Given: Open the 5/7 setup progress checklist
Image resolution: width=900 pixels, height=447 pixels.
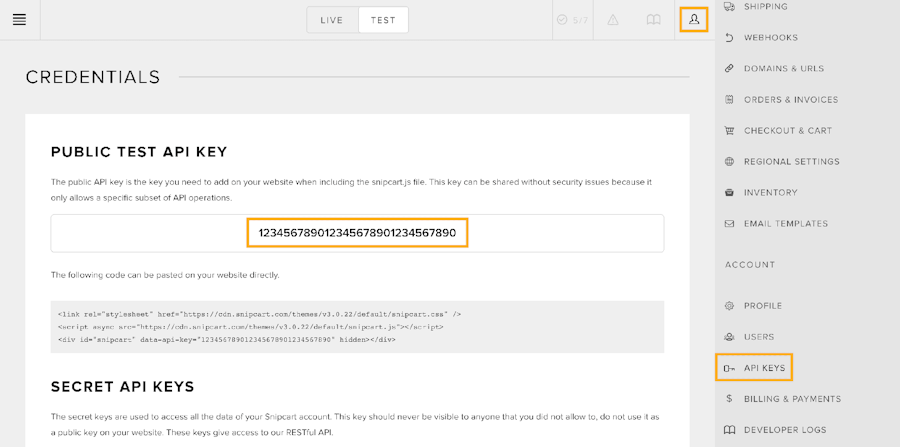Looking at the screenshot, I should click(x=573, y=20).
